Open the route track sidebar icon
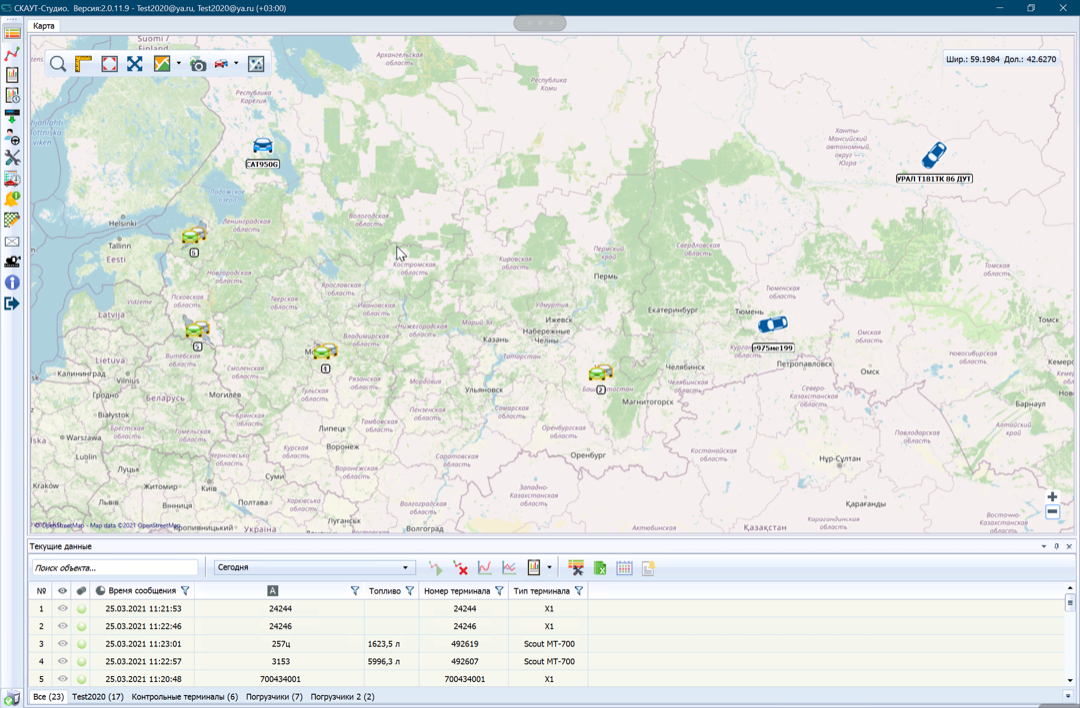Image resolution: width=1080 pixels, height=708 pixels. click(12, 54)
